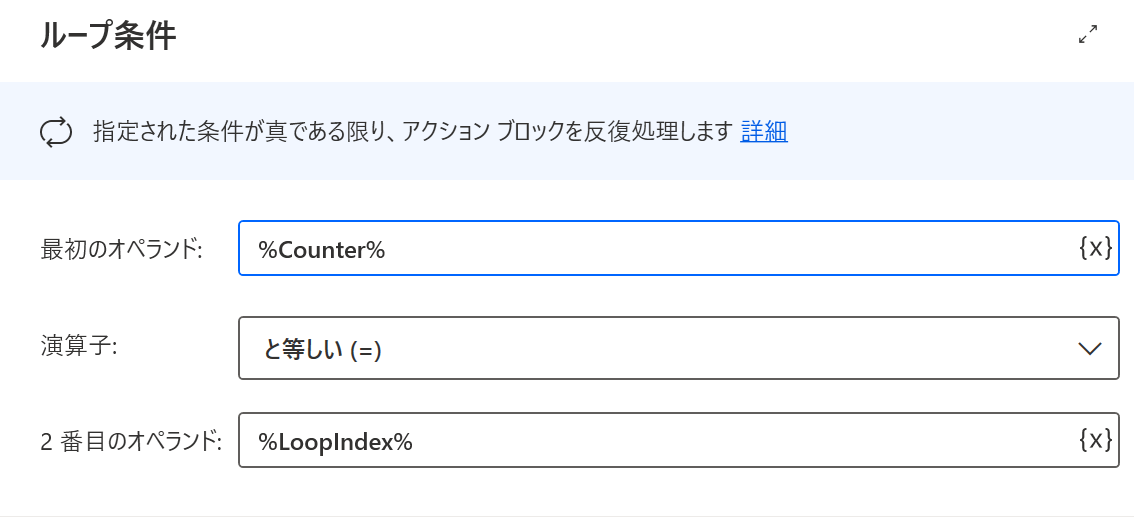The width and height of the screenshot is (1134, 517).
Task: Click the ループ条件 dialog title
Action: pos(108,36)
